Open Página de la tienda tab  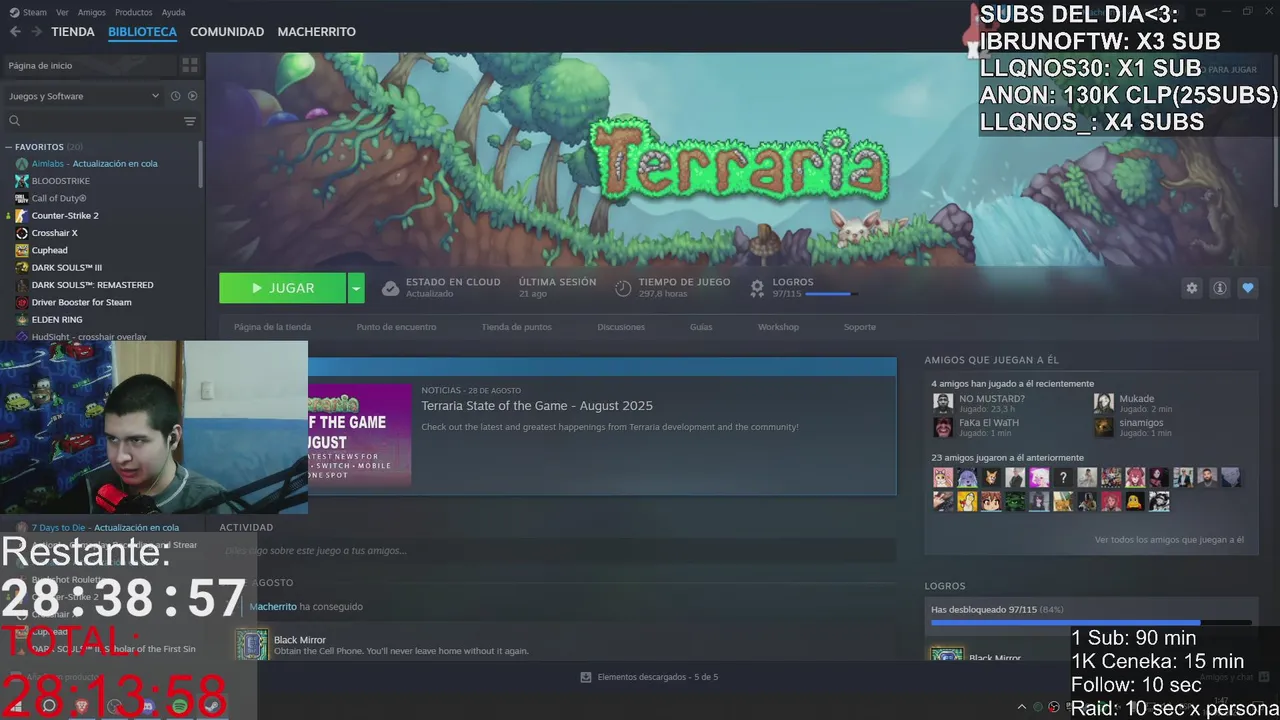pyautogui.click(x=272, y=327)
